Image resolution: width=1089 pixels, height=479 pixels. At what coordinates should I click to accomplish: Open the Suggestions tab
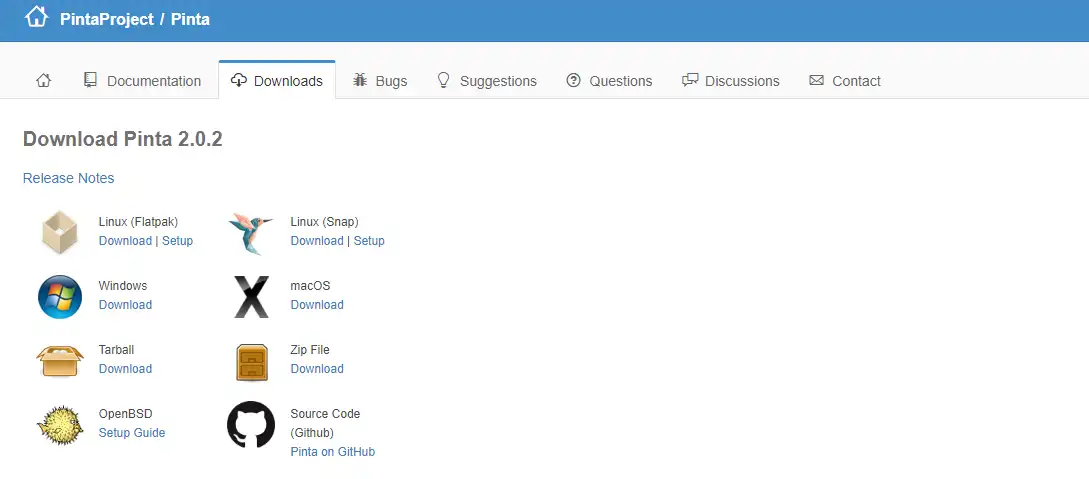coord(487,81)
